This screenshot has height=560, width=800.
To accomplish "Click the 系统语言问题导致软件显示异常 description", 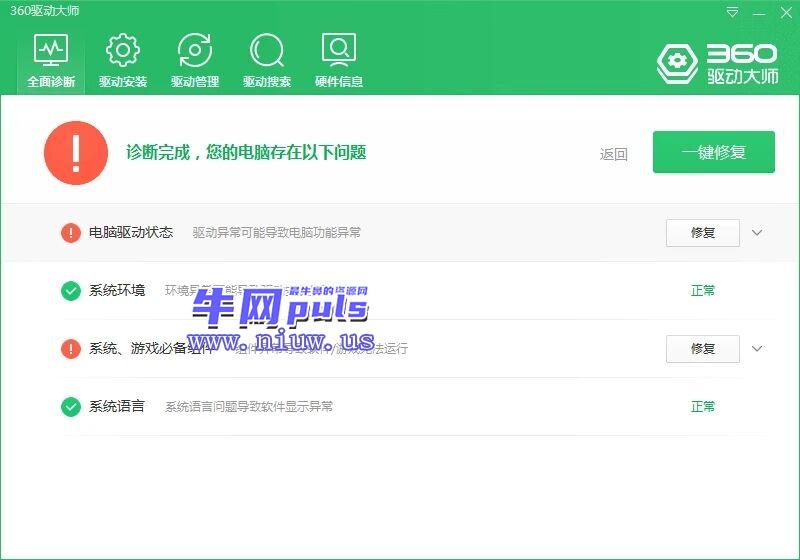I will (x=249, y=406).
